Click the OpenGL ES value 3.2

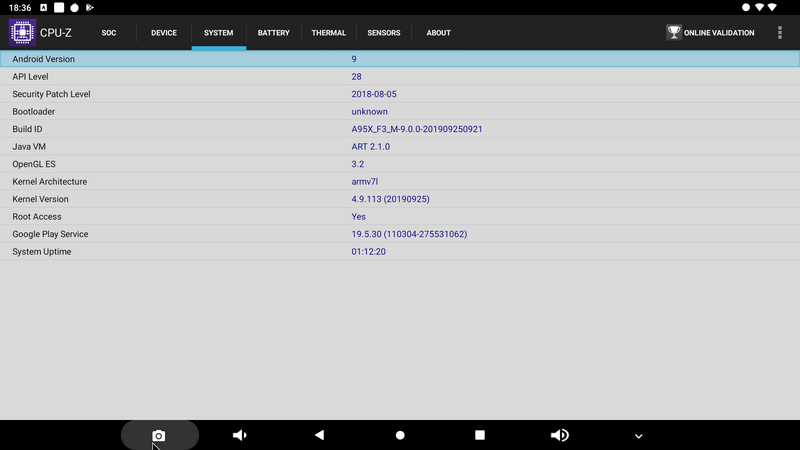pos(358,164)
